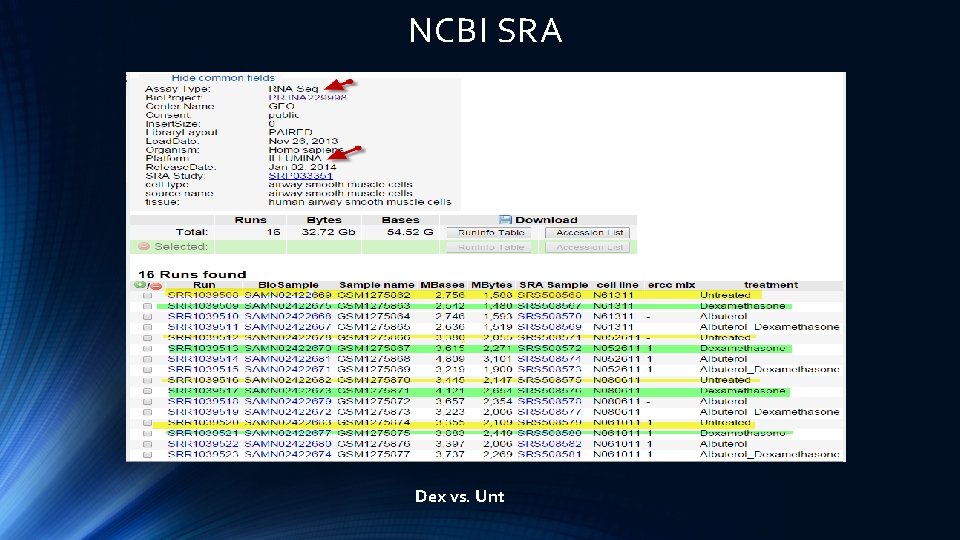
Task: Select the checkbox for run SRR1039511
Action: pos(148,327)
